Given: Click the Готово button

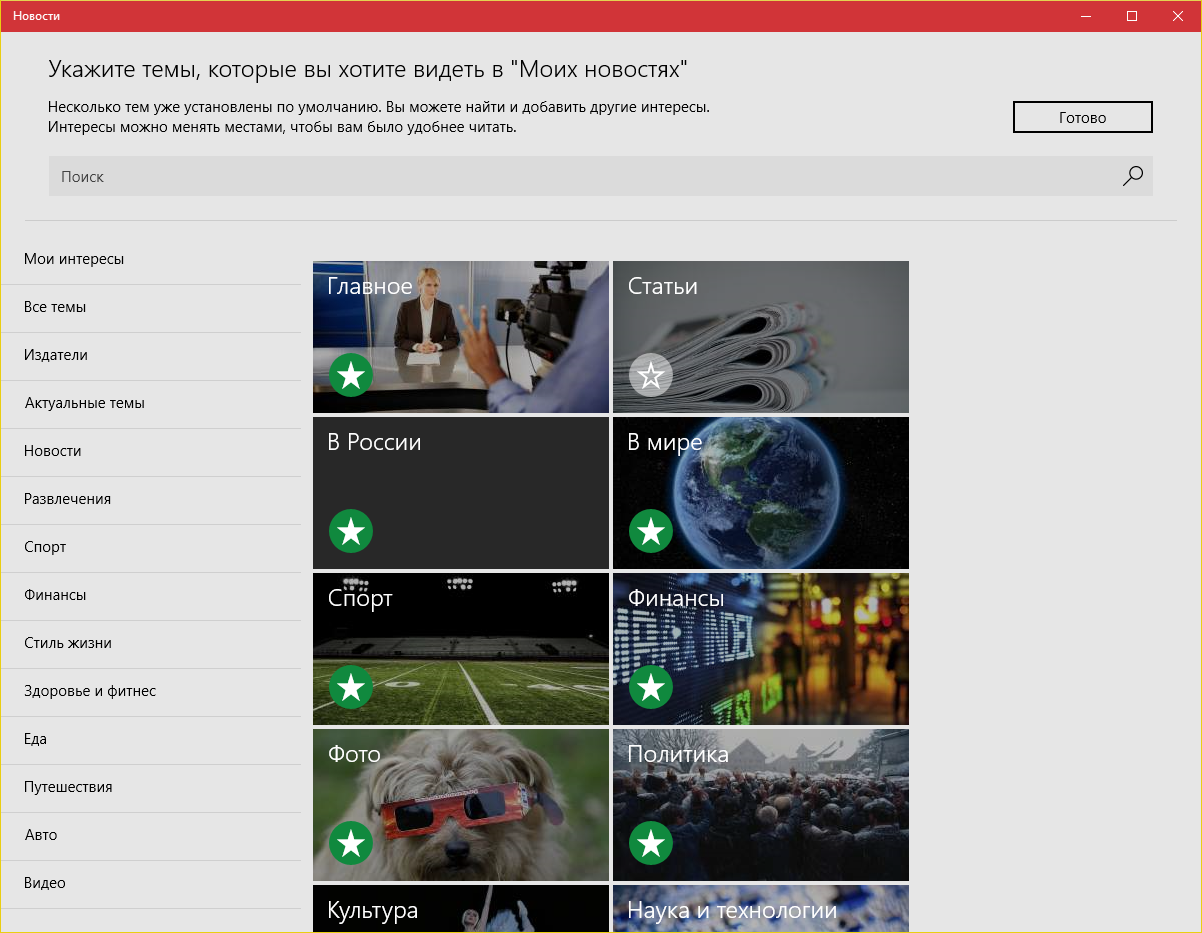Looking at the screenshot, I should (x=1083, y=117).
